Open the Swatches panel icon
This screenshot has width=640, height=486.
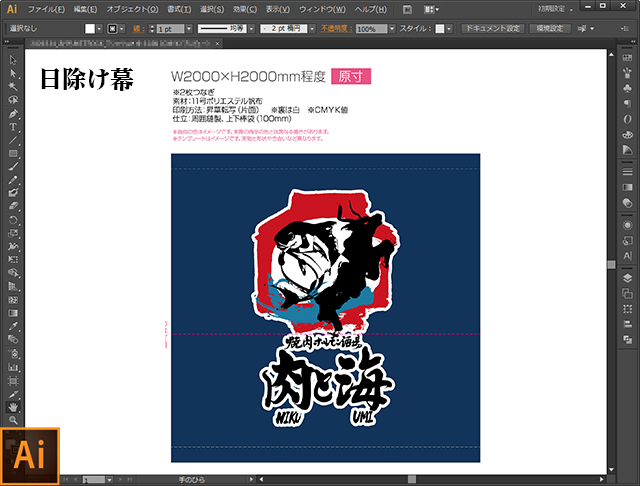tap(627, 58)
